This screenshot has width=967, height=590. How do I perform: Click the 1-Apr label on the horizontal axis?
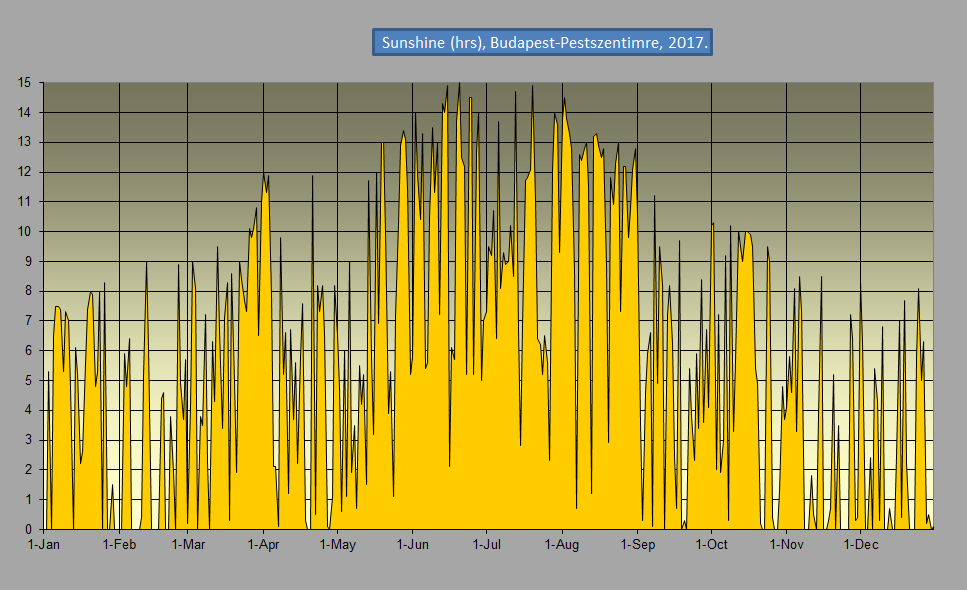[x=263, y=545]
